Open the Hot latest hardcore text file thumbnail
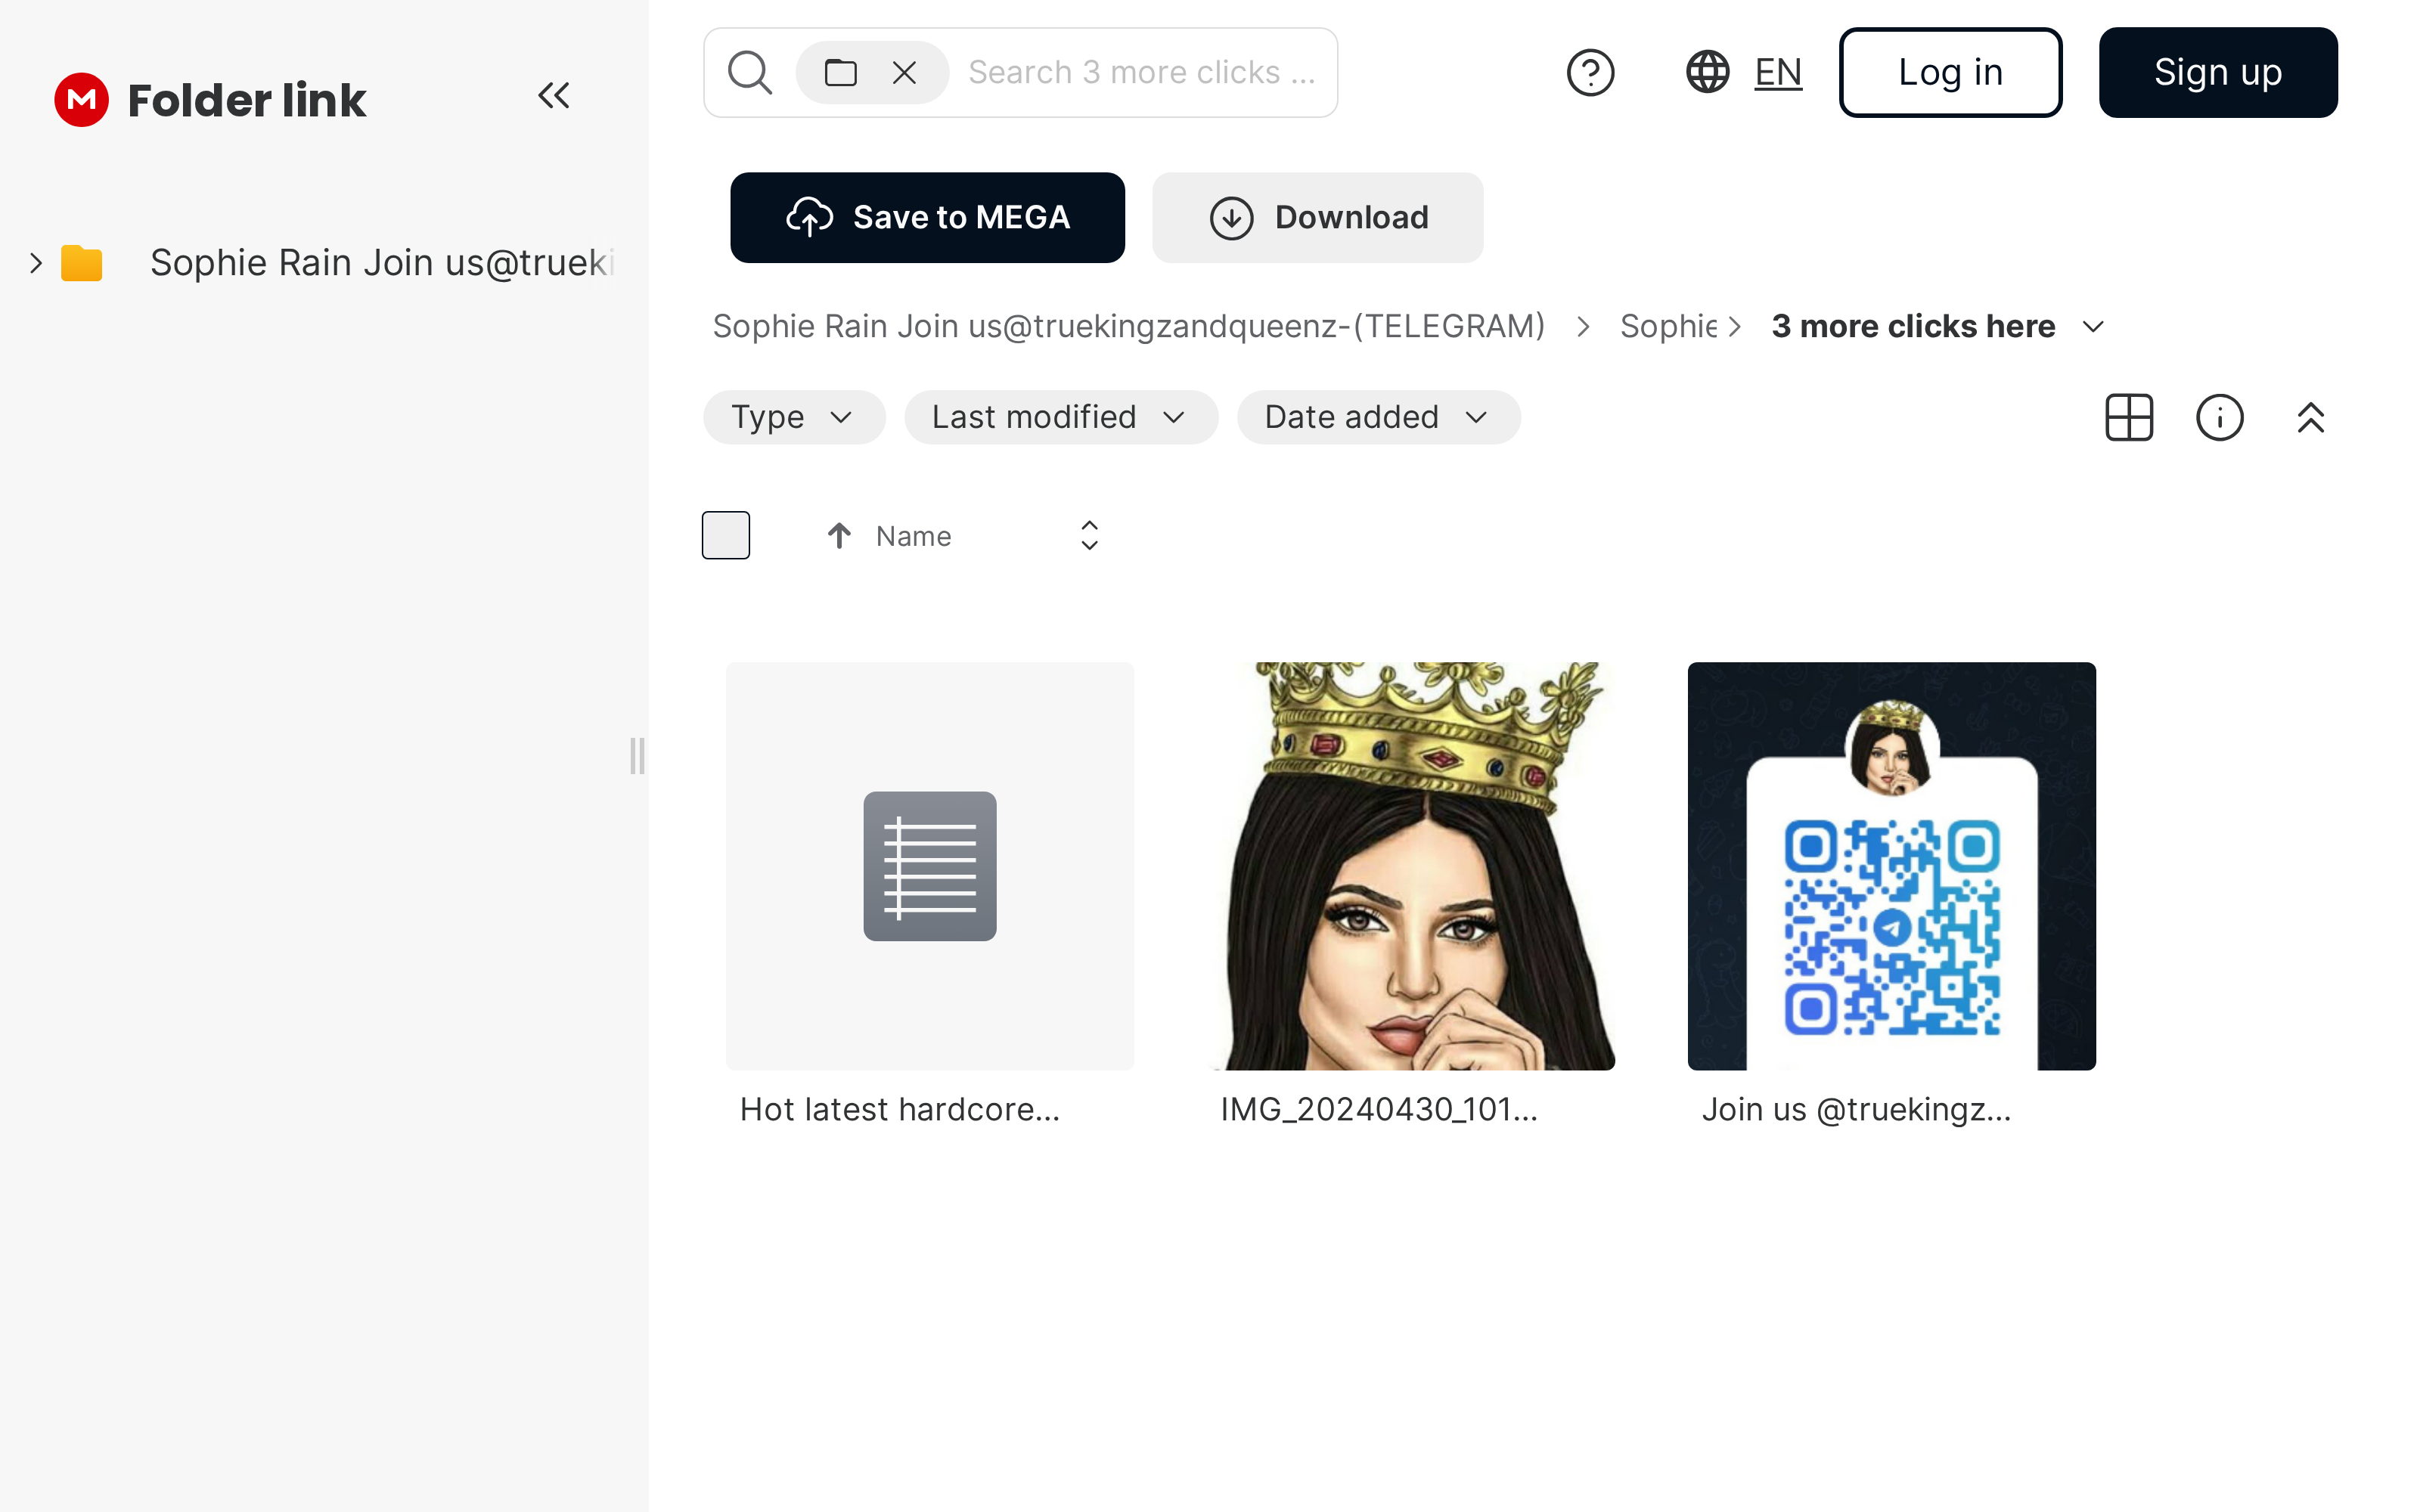 coord(930,866)
